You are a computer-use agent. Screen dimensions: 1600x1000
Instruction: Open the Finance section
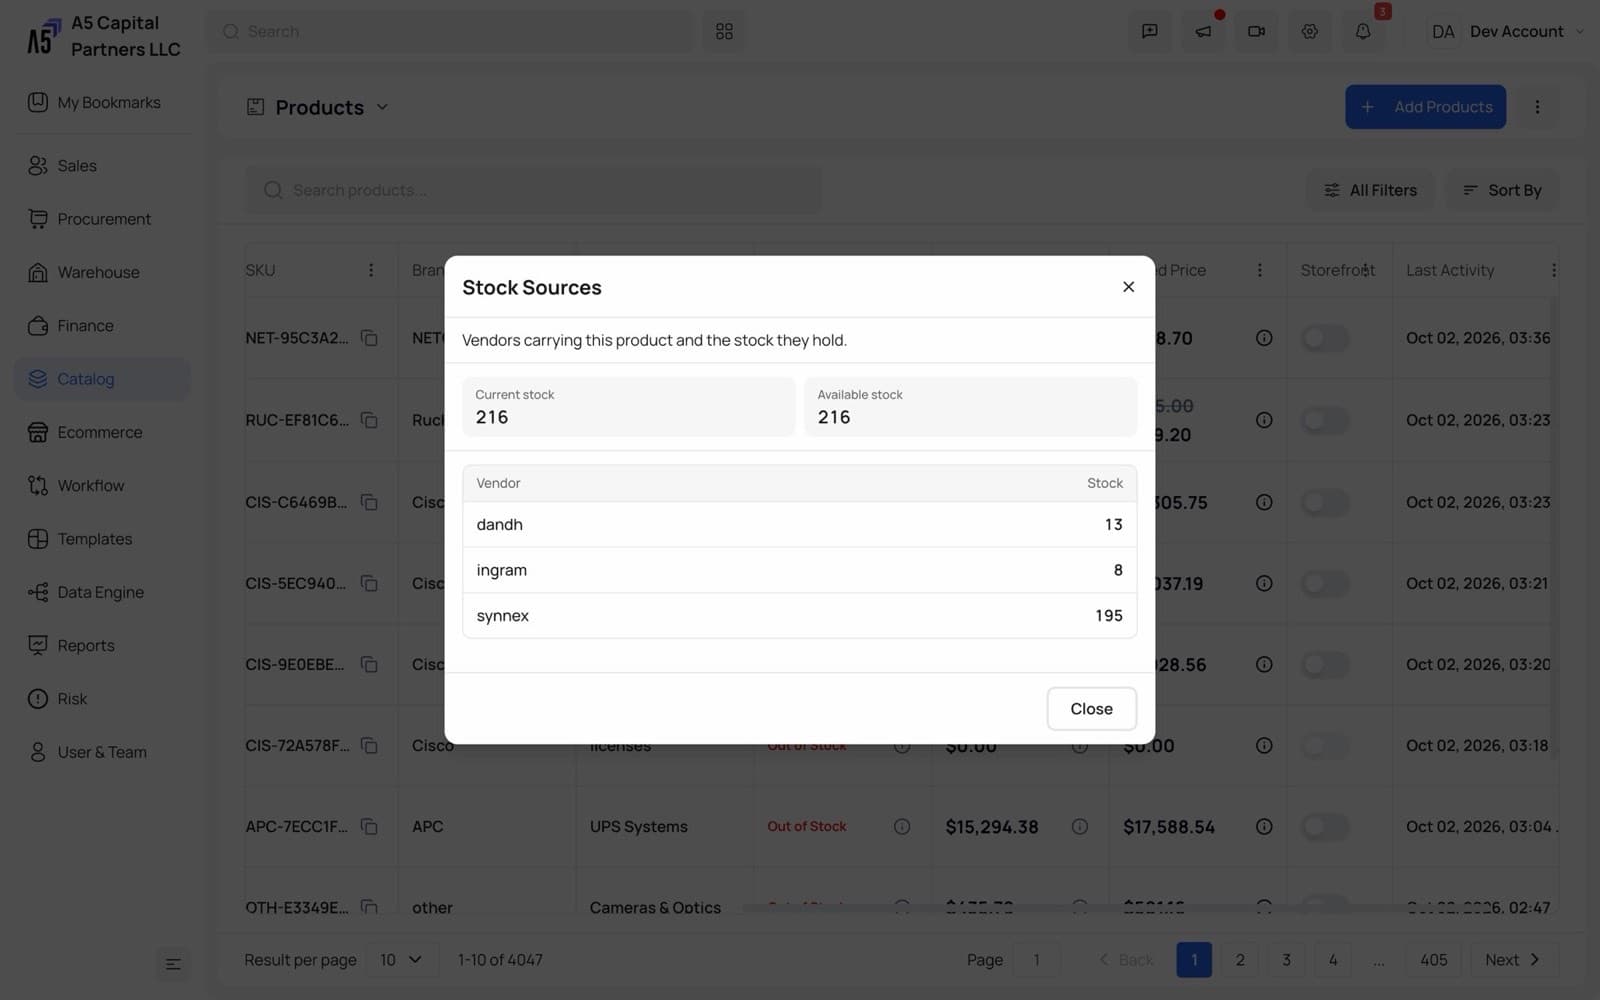point(102,325)
